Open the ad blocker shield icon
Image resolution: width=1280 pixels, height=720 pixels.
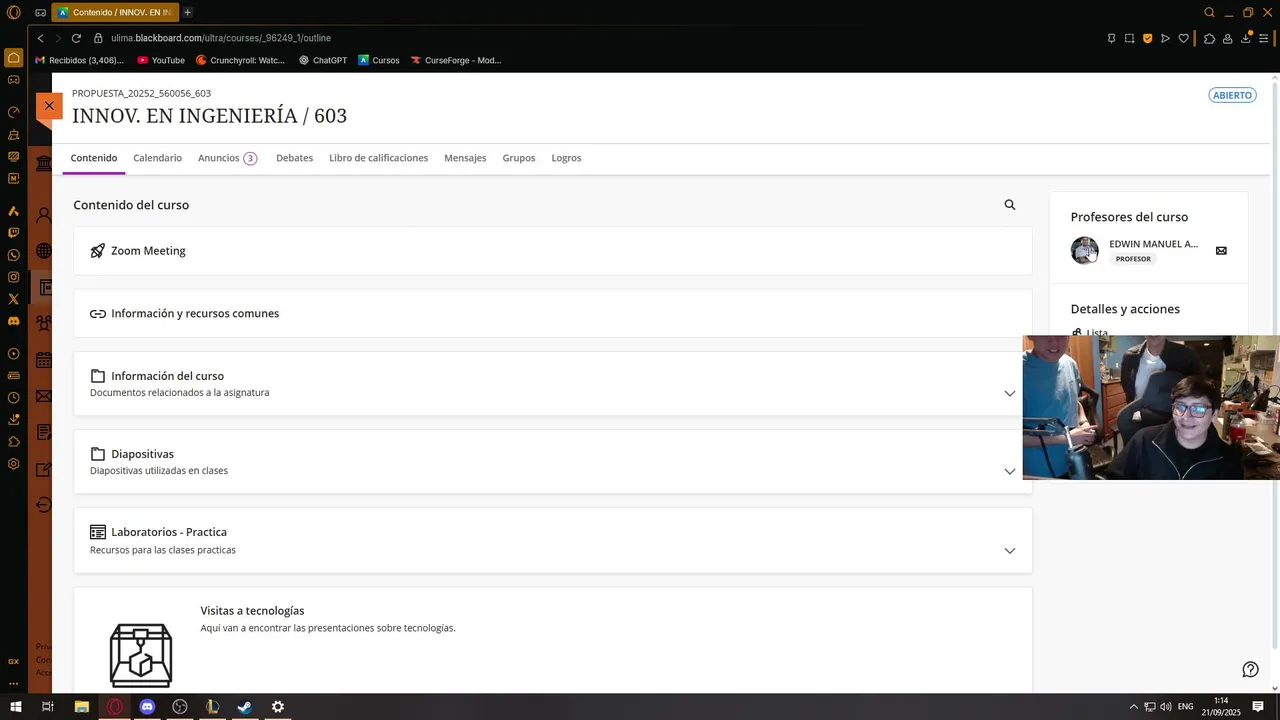1147,38
